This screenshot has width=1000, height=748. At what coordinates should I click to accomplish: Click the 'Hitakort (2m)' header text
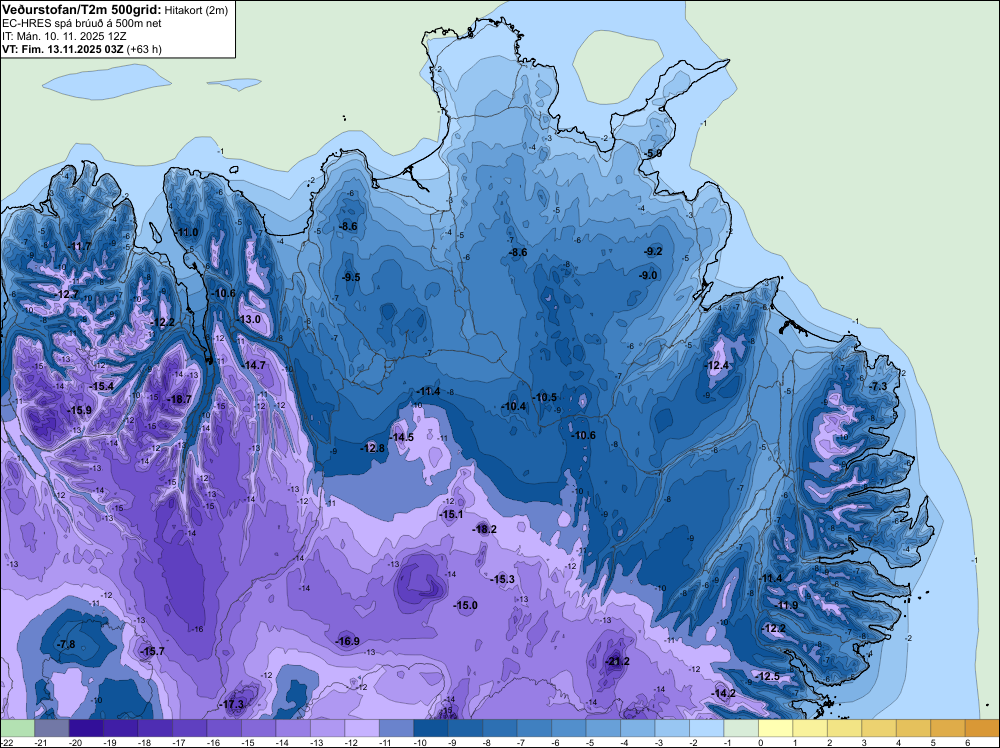tap(196, 10)
